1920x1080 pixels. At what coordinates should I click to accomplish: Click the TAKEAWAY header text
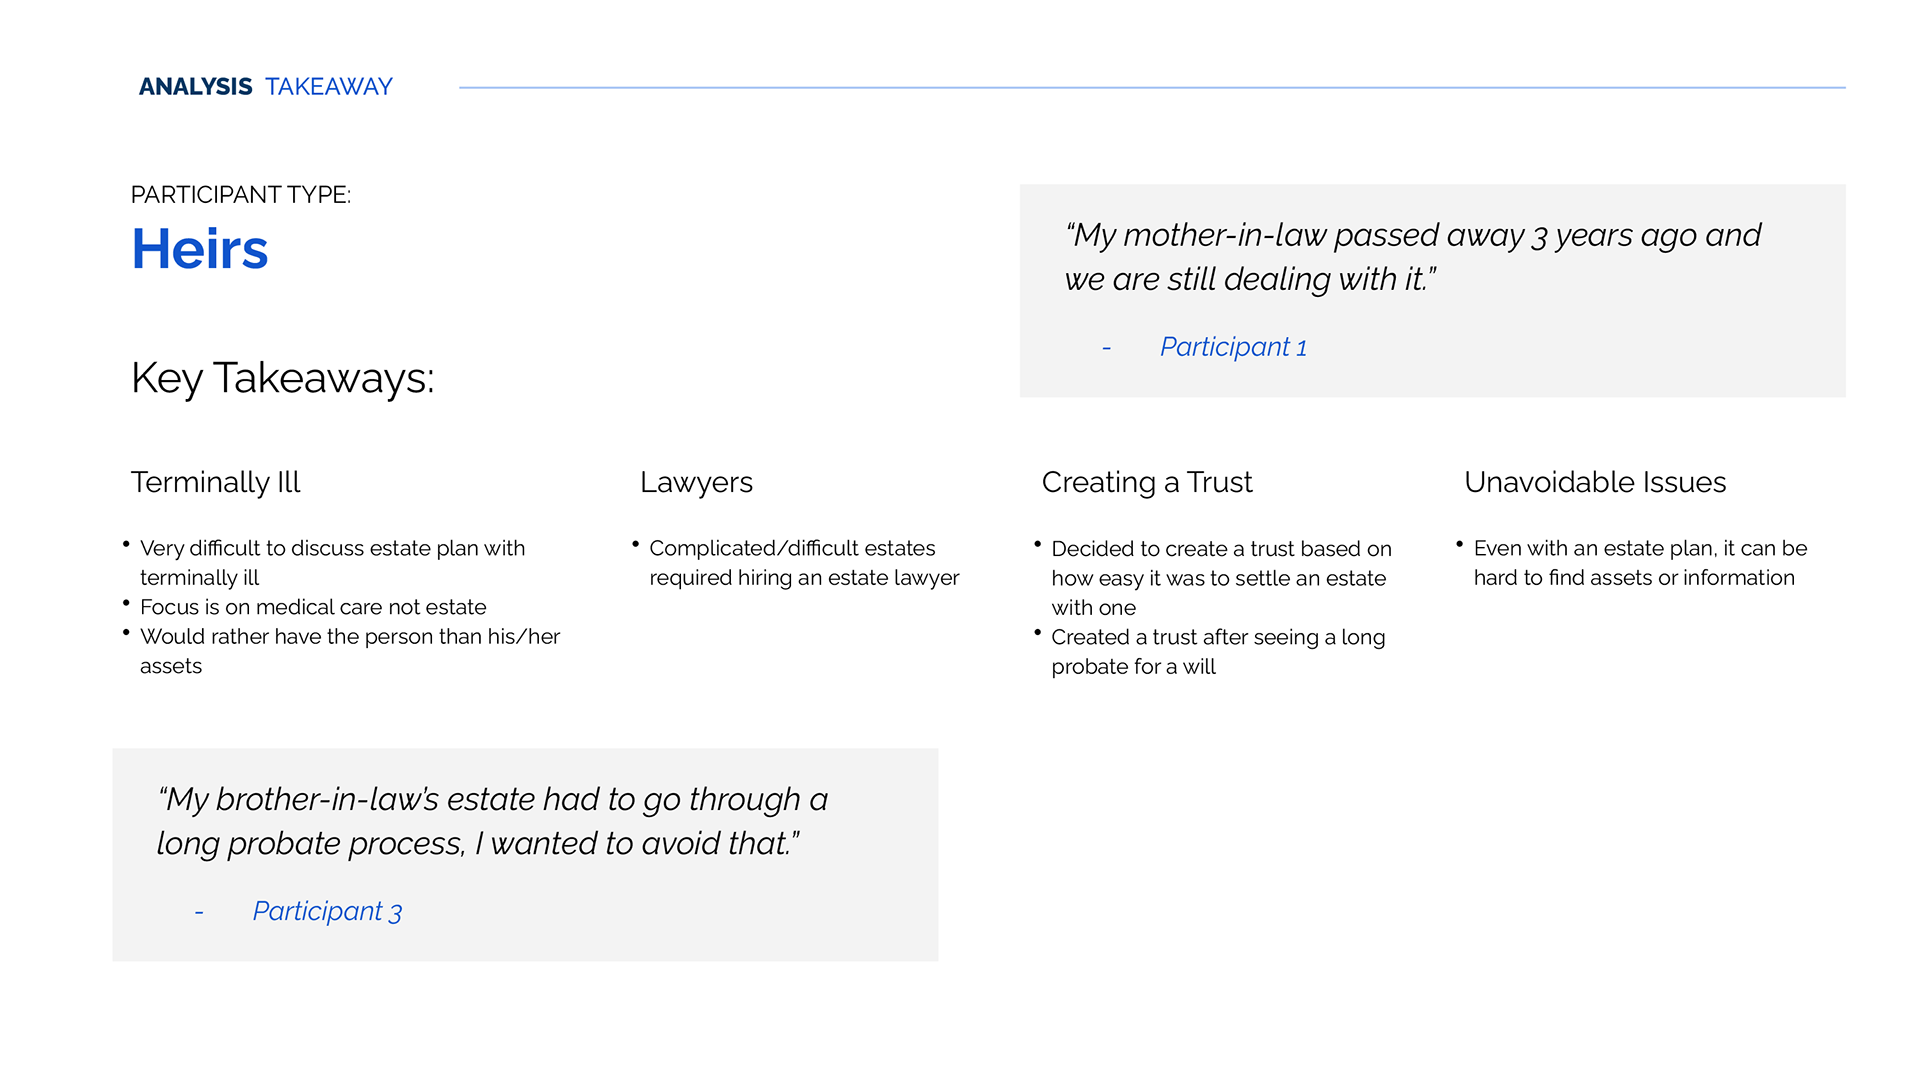(x=329, y=87)
